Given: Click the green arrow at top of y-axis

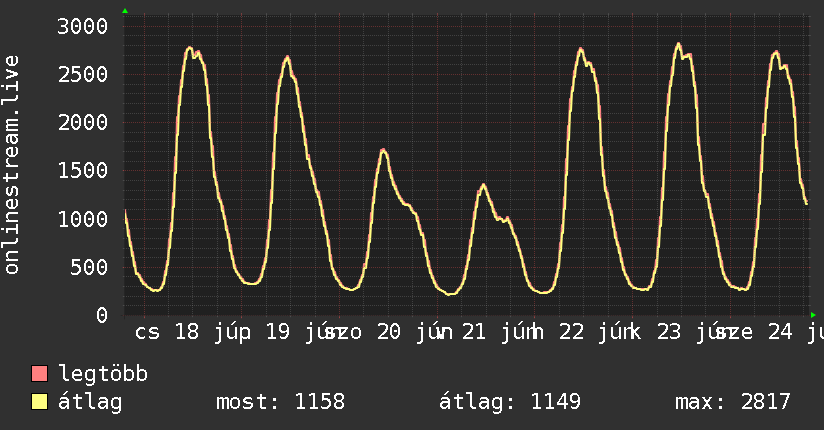Looking at the screenshot, I should (x=125, y=11).
